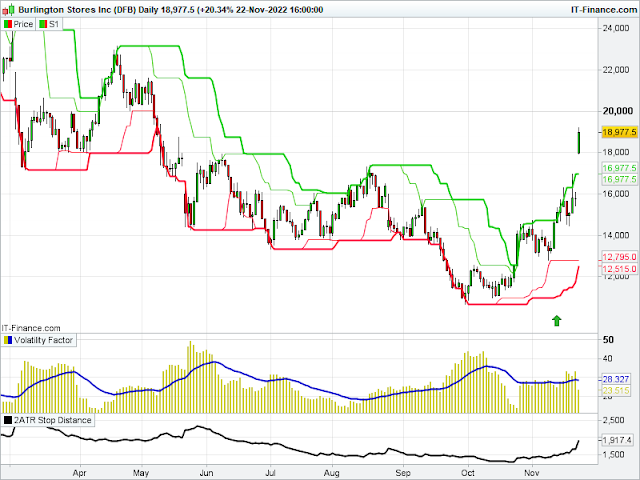The image size is (640, 480).
Task: Click the blue 28.327 volatility value label
Action: pos(616,379)
